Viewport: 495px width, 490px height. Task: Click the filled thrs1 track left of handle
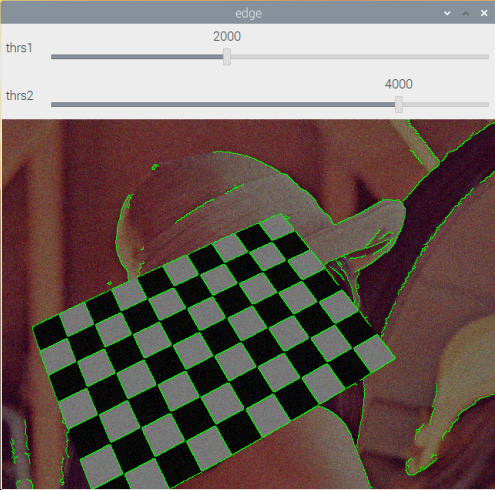(x=137, y=57)
